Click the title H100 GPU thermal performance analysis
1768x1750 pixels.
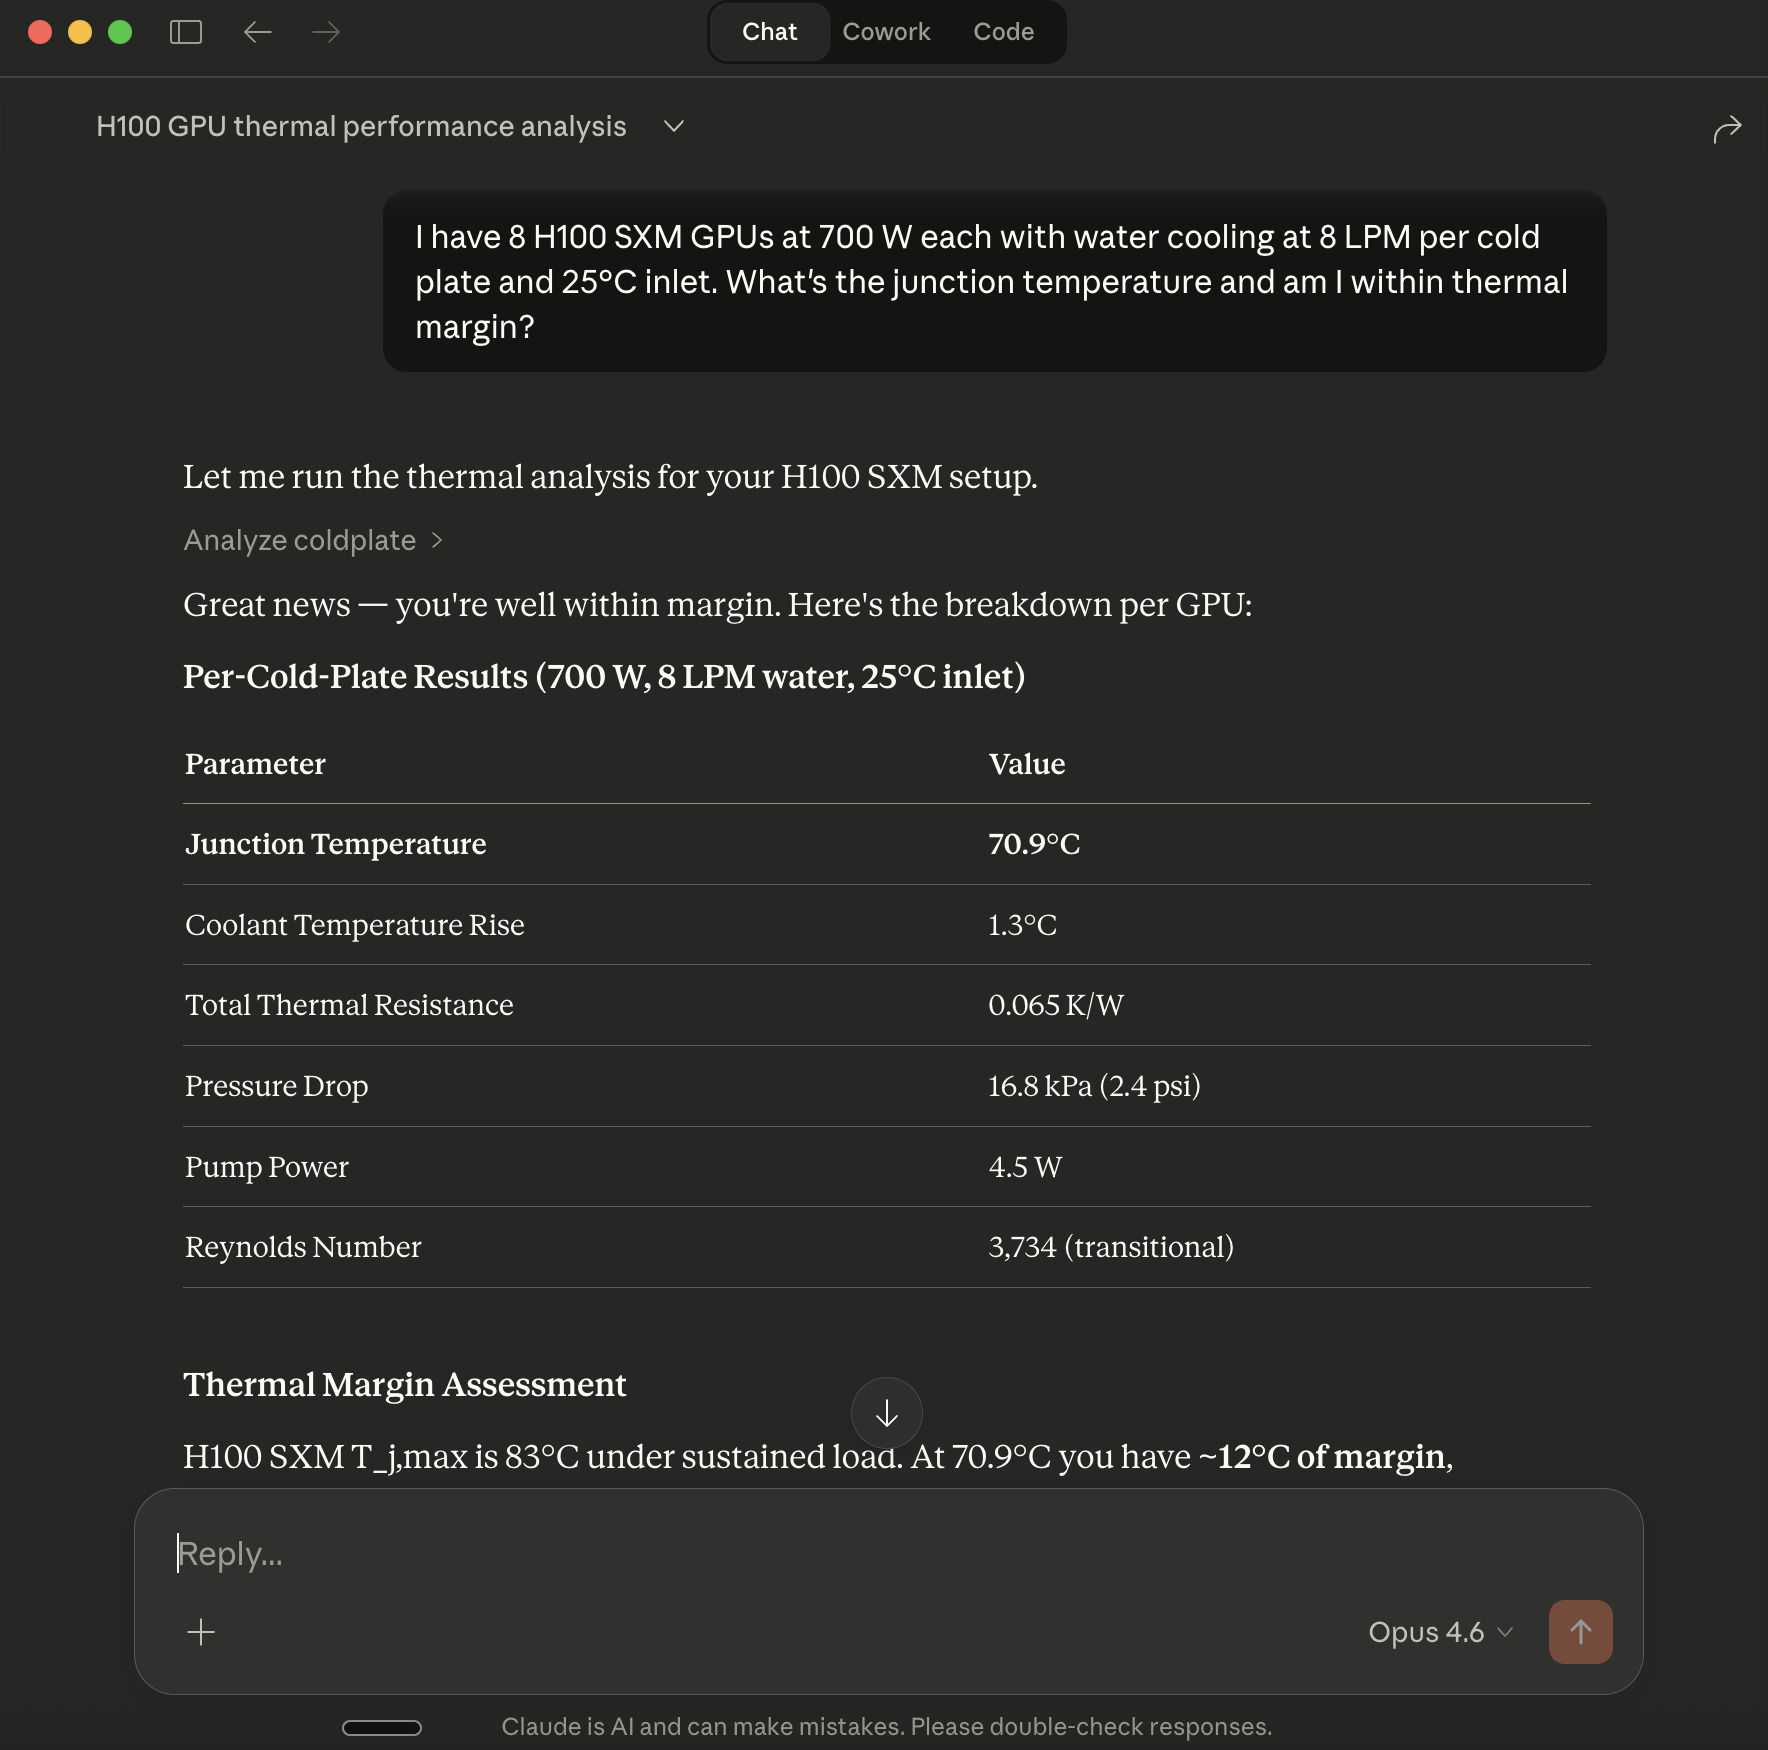coord(361,126)
